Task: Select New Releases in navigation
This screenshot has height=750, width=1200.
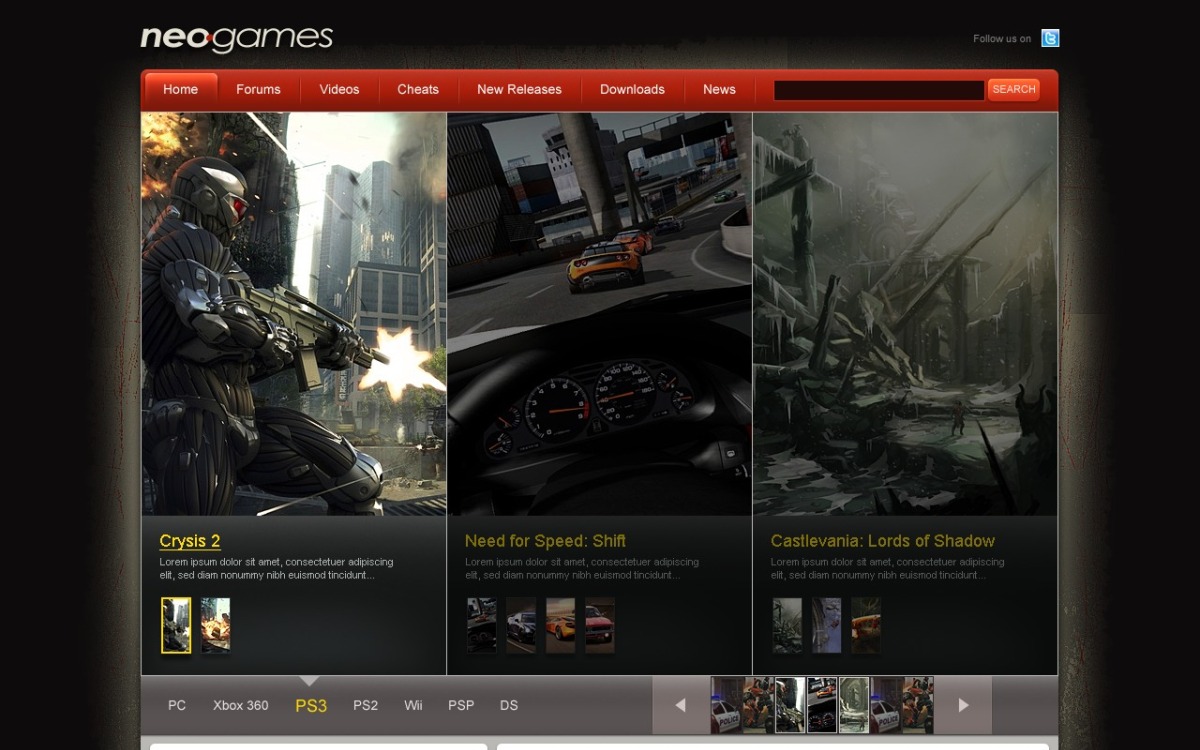Action: pyautogui.click(x=519, y=89)
